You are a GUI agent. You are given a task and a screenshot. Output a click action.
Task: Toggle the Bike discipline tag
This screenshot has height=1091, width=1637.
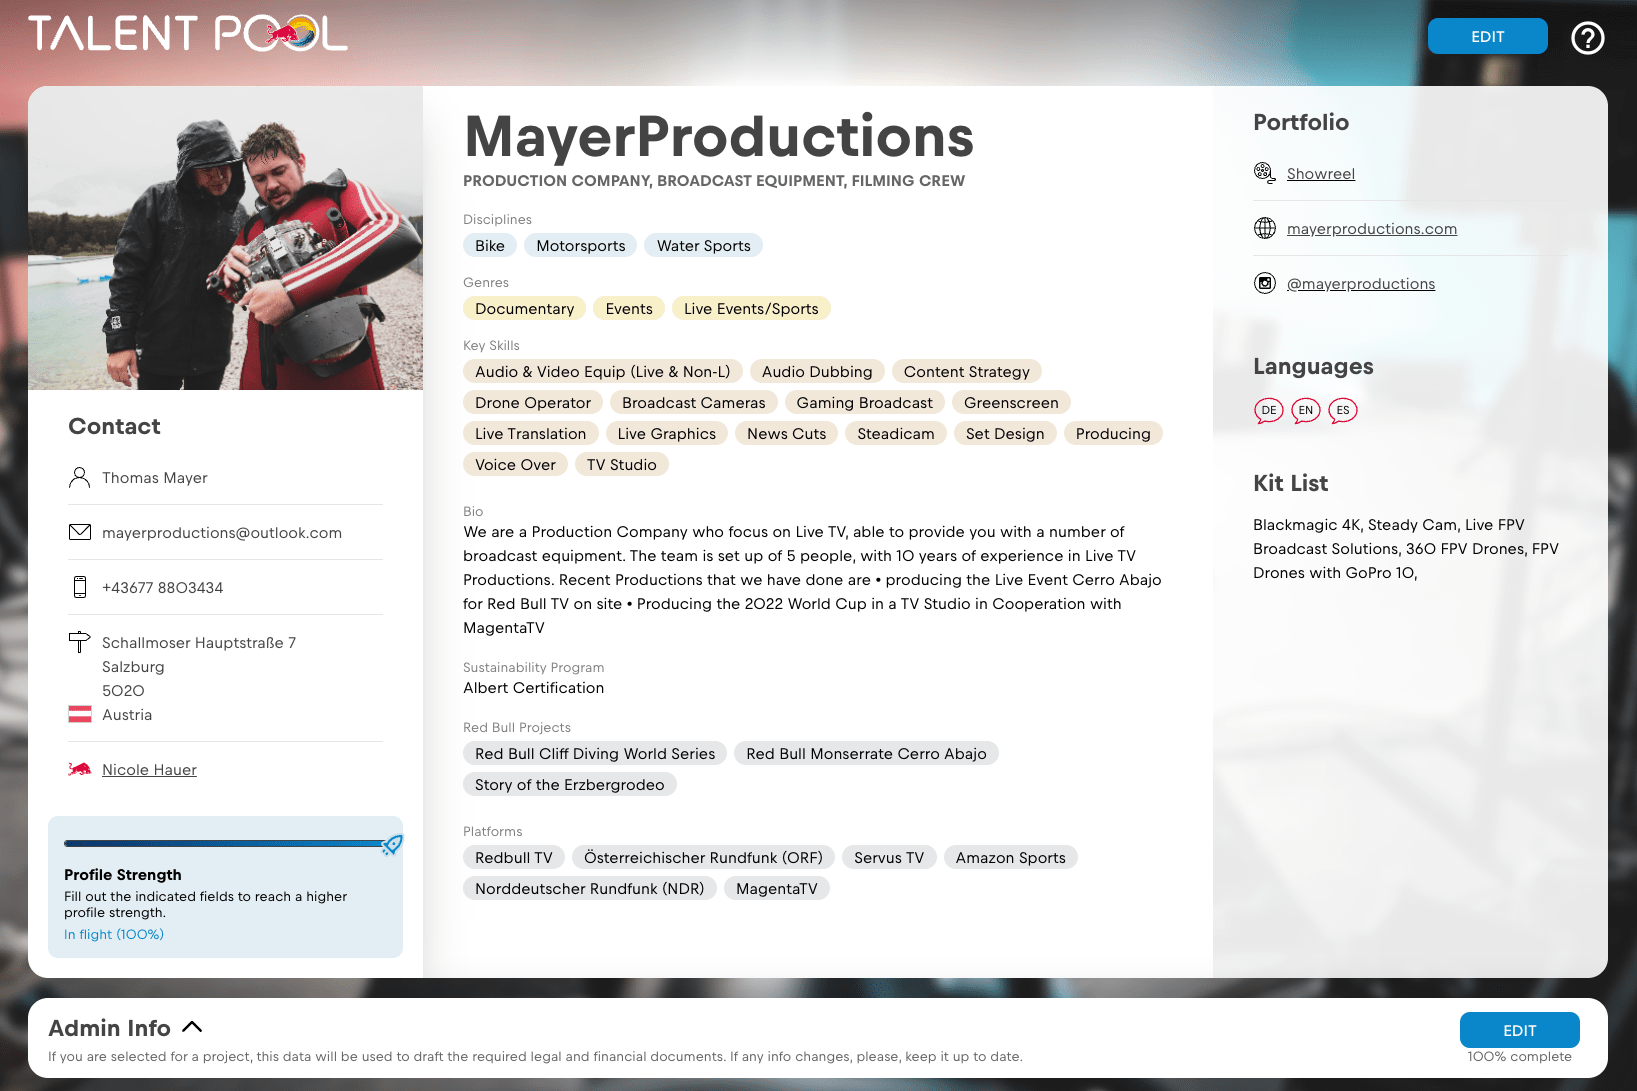(489, 245)
